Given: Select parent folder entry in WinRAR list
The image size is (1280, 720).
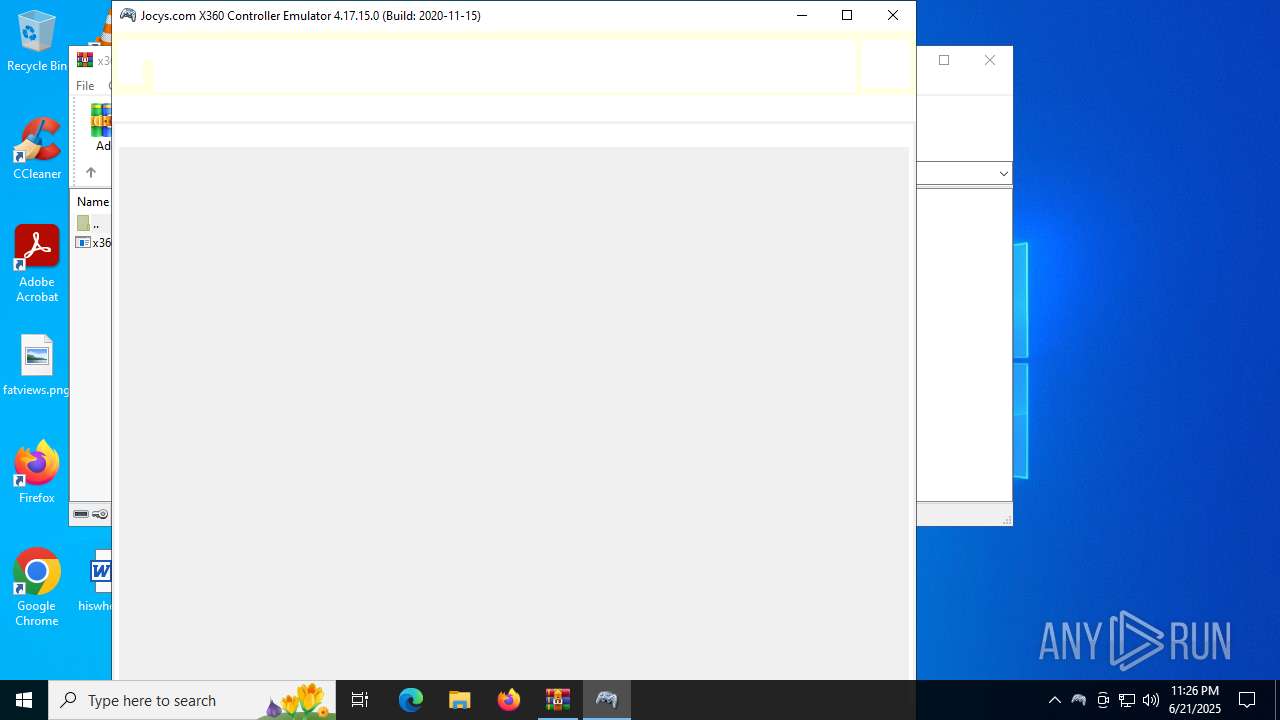Looking at the screenshot, I should 94,224.
